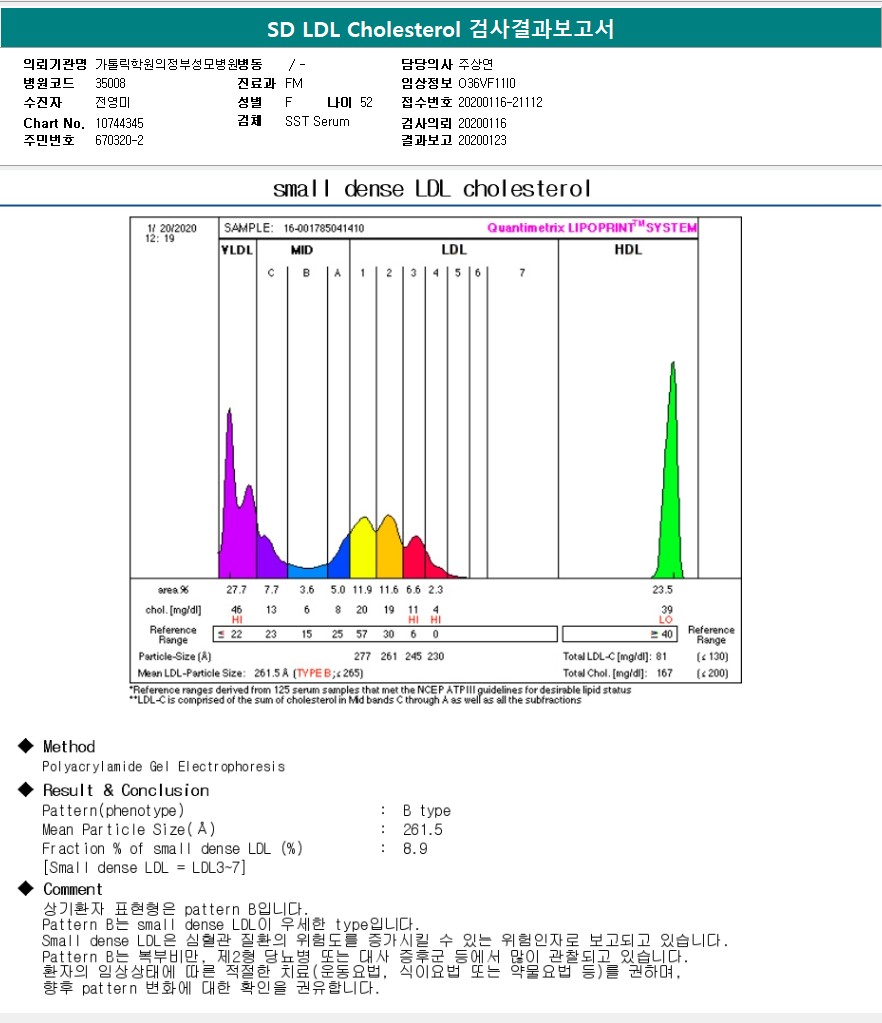Click the 'Comment' section heading
This screenshot has height=1023, width=882.
[73, 889]
